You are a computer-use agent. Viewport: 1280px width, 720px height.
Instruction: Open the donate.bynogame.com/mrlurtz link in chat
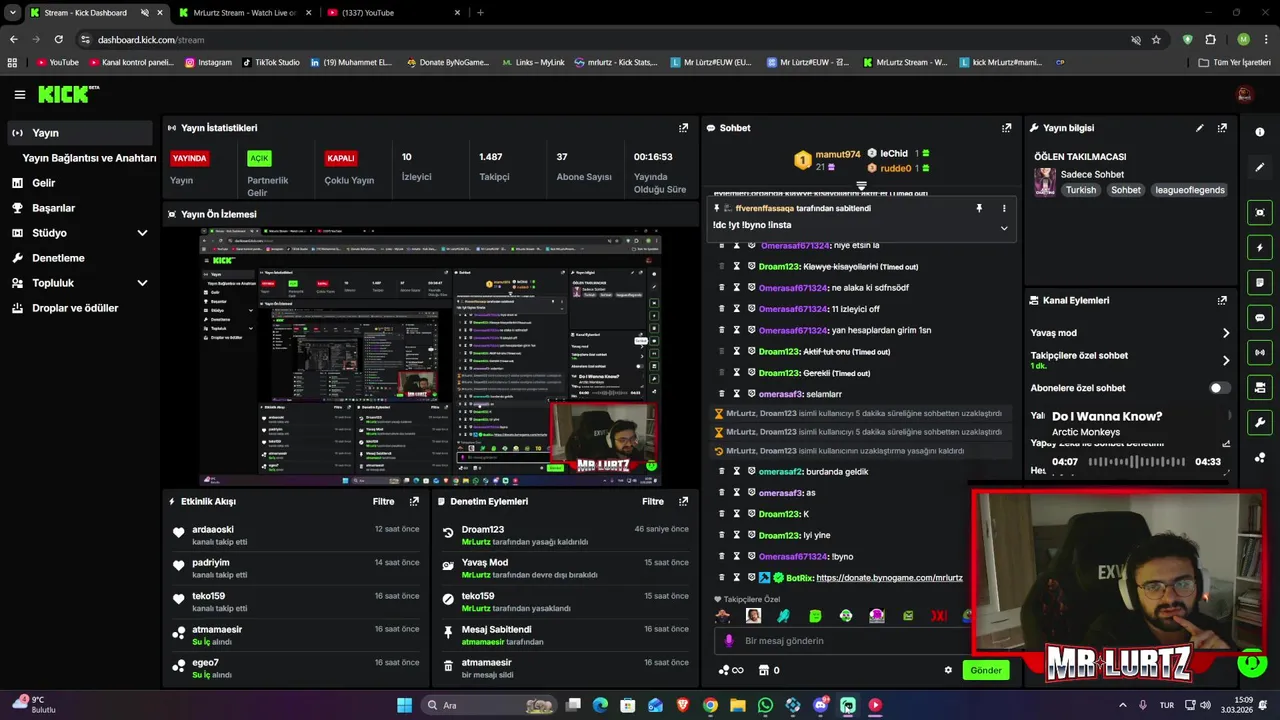click(x=889, y=578)
